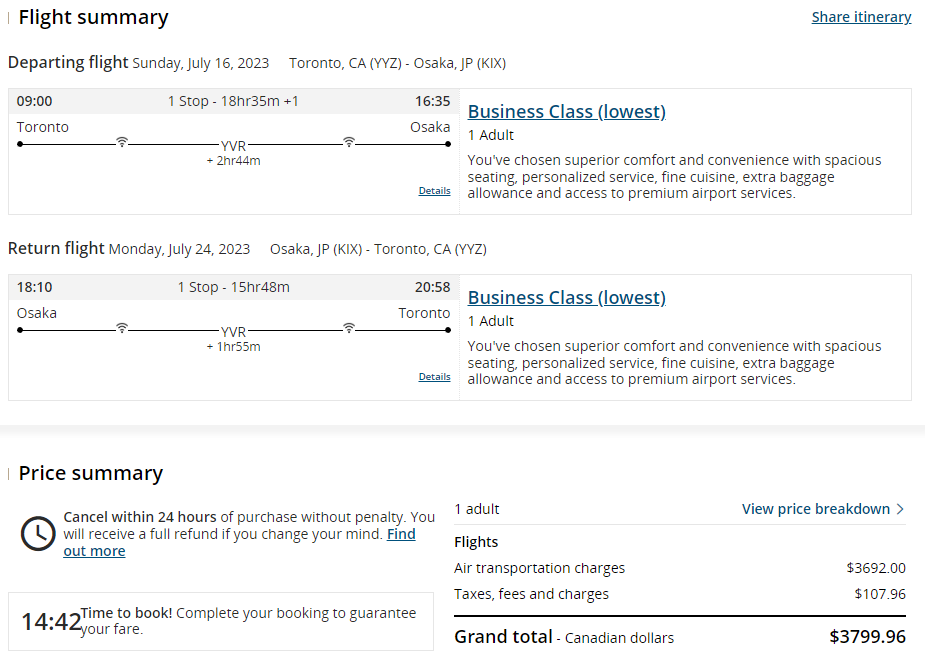Click the Flight summary heading
This screenshot has width=925, height=659.
tap(93, 17)
